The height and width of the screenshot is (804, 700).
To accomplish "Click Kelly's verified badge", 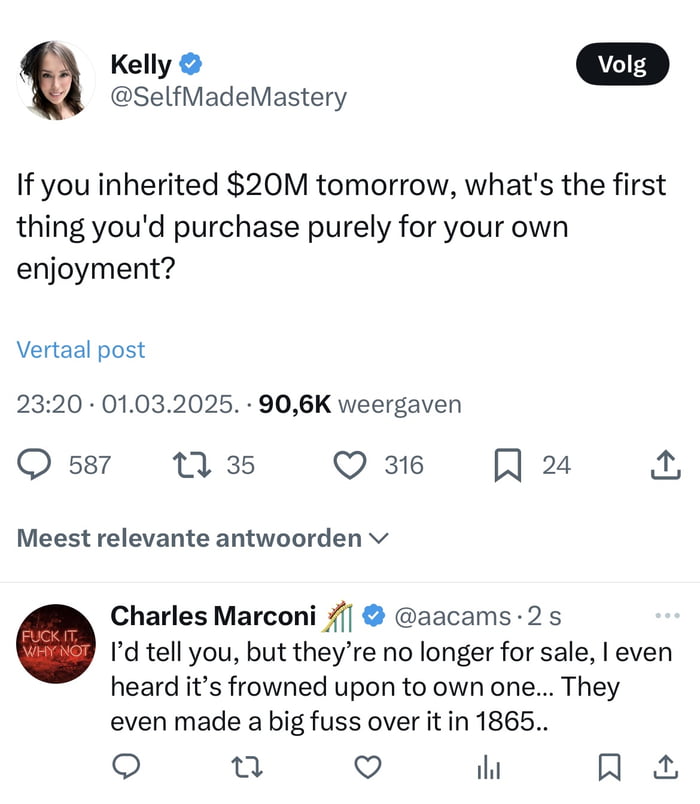I will click(190, 64).
